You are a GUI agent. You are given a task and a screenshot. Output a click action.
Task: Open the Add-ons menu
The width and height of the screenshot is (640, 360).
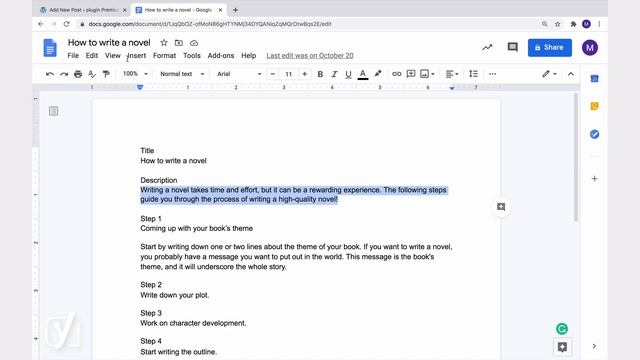pos(221,56)
